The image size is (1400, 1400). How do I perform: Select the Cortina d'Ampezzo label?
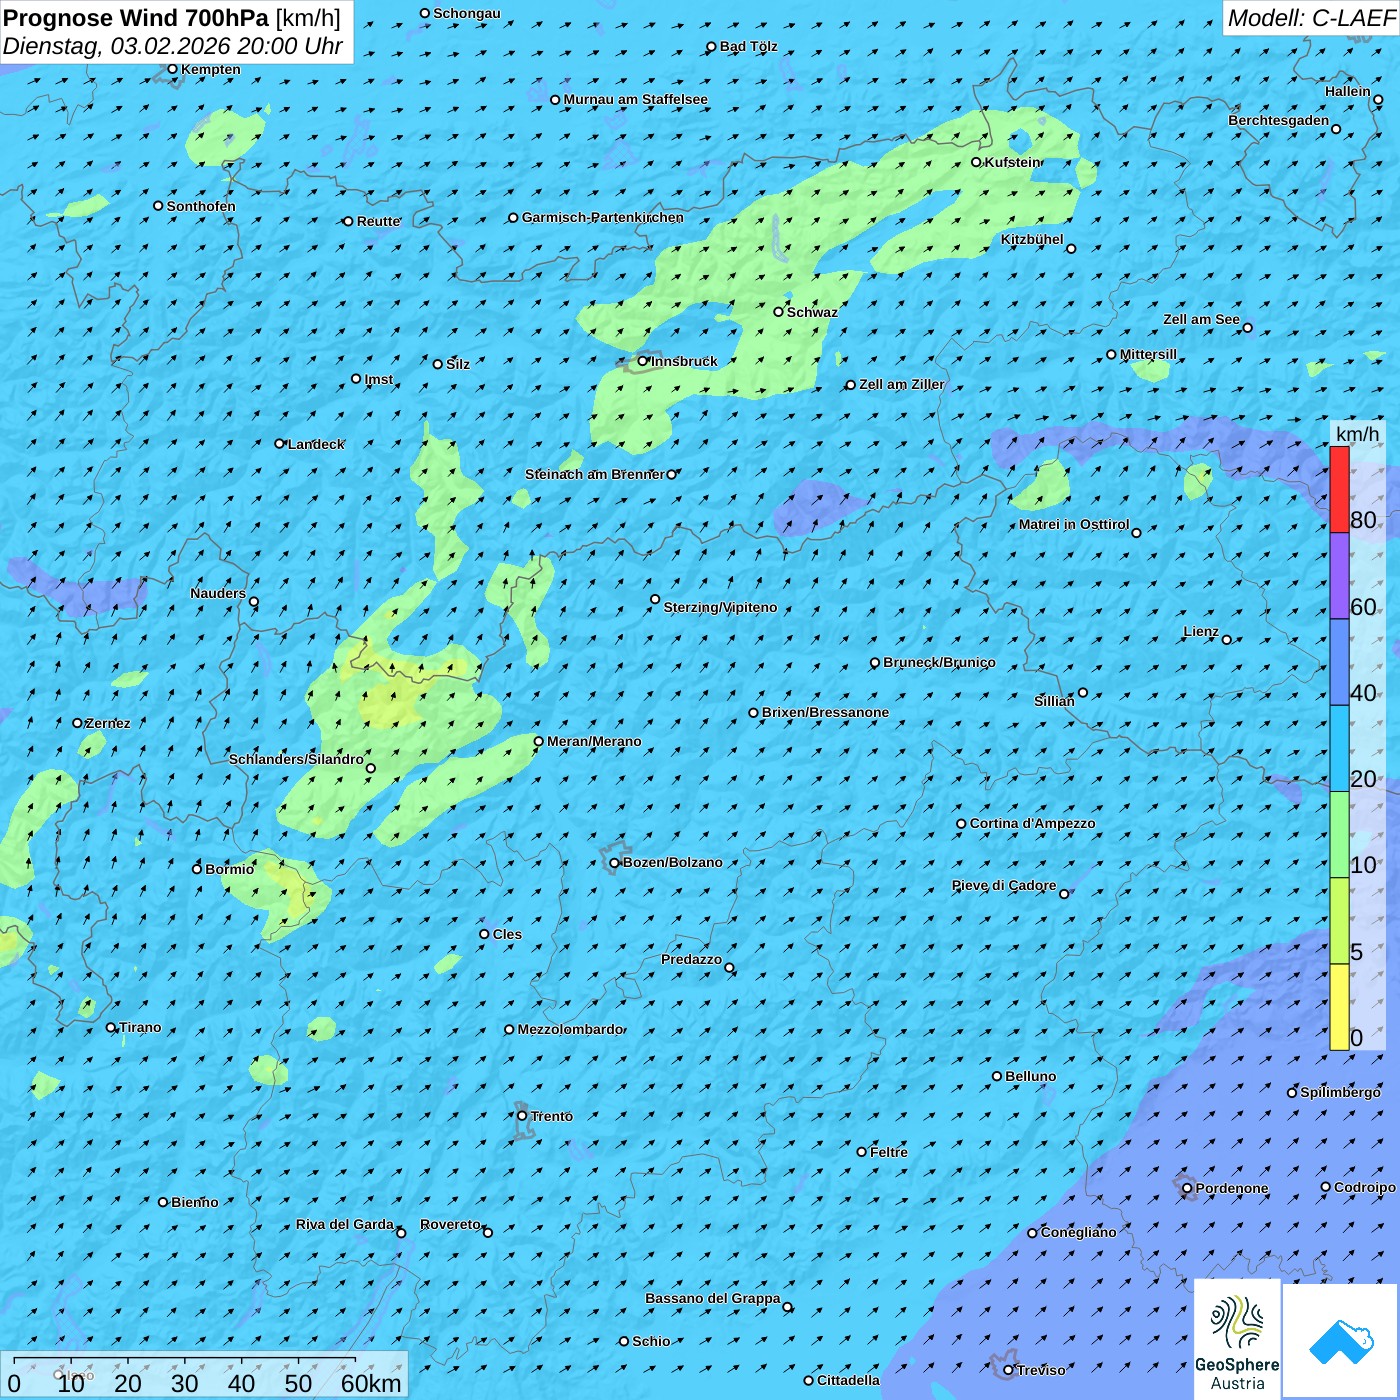coord(1032,823)
